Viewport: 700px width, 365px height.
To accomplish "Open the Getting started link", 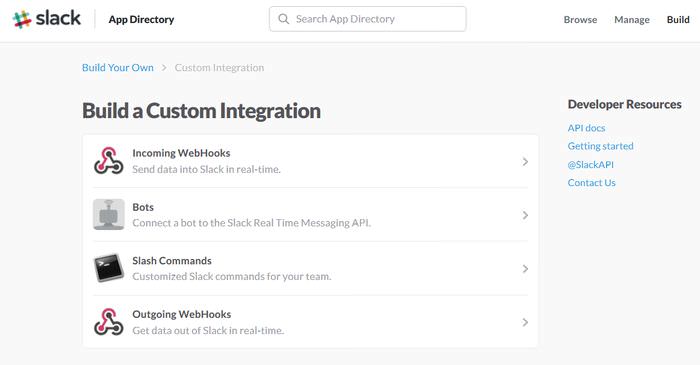I will click(600, 146).
